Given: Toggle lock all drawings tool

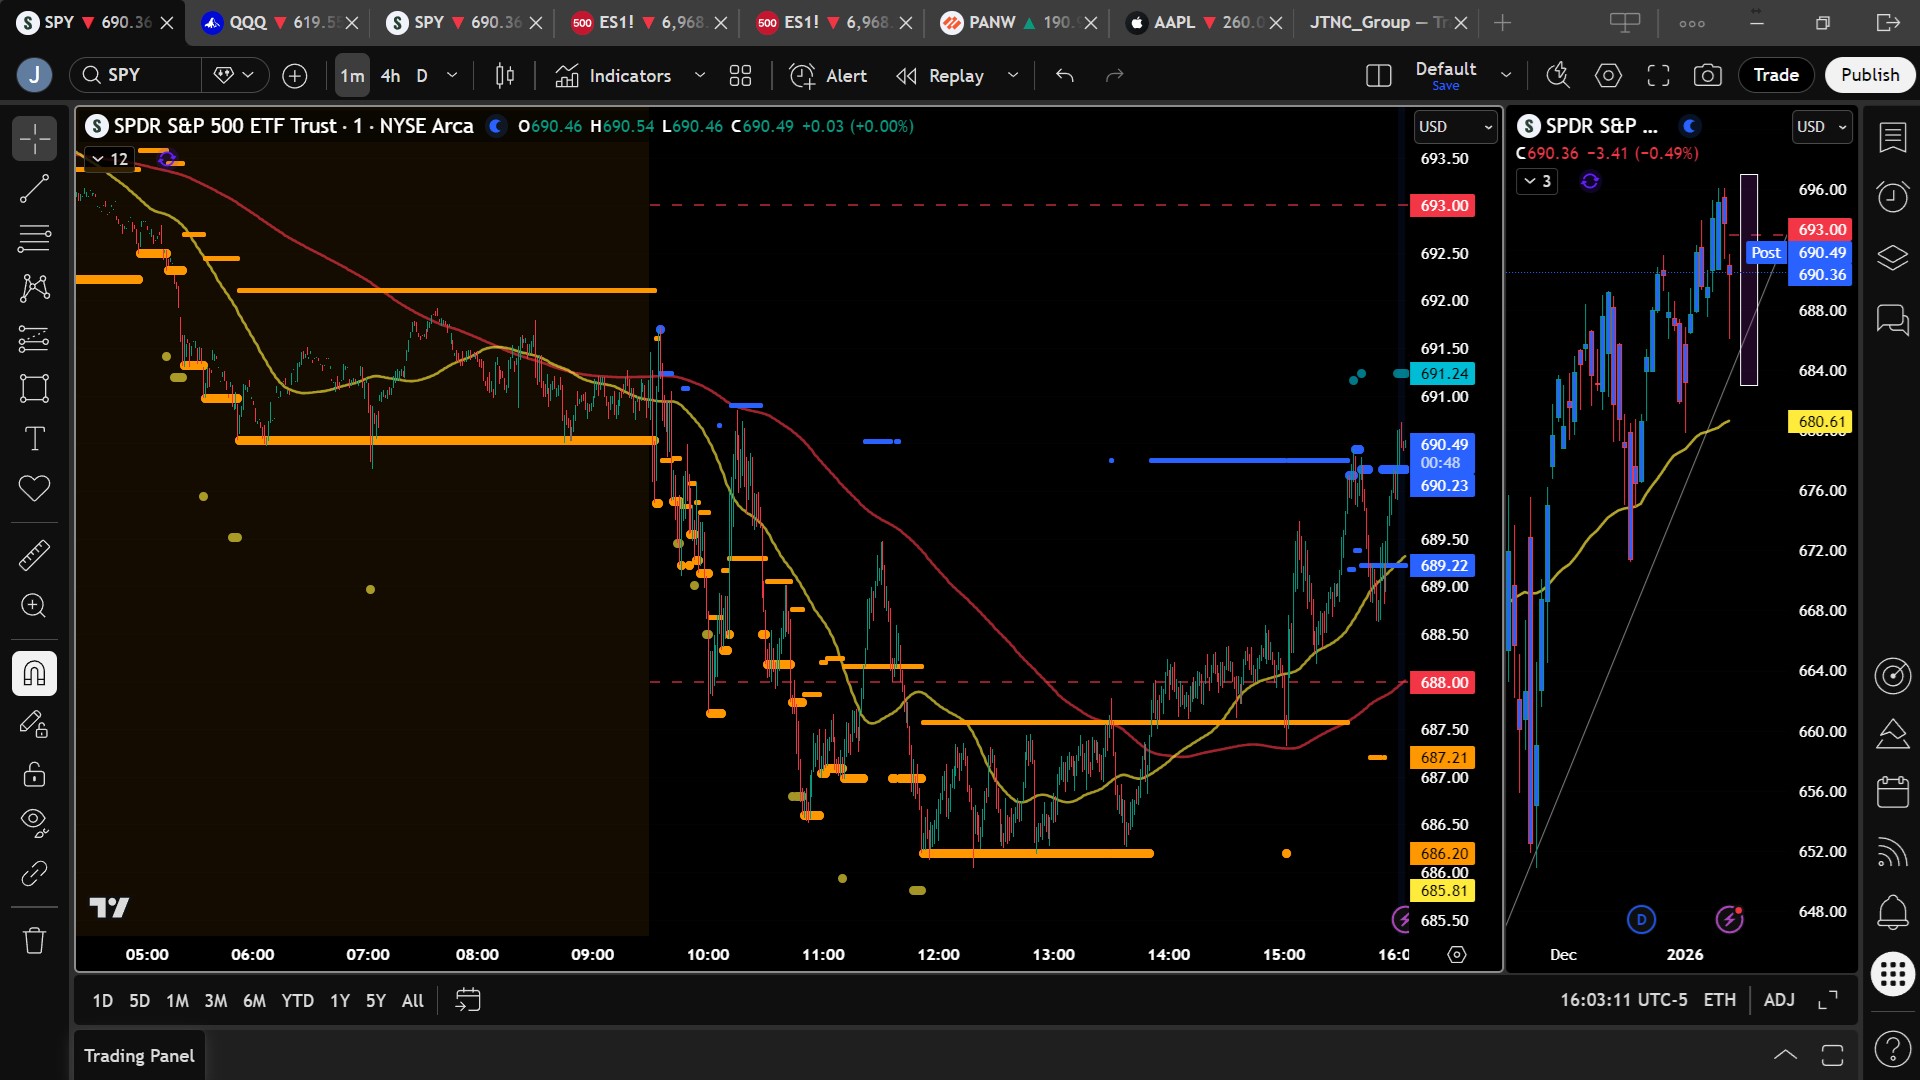Looking at the screenshot, I should 34,774.
